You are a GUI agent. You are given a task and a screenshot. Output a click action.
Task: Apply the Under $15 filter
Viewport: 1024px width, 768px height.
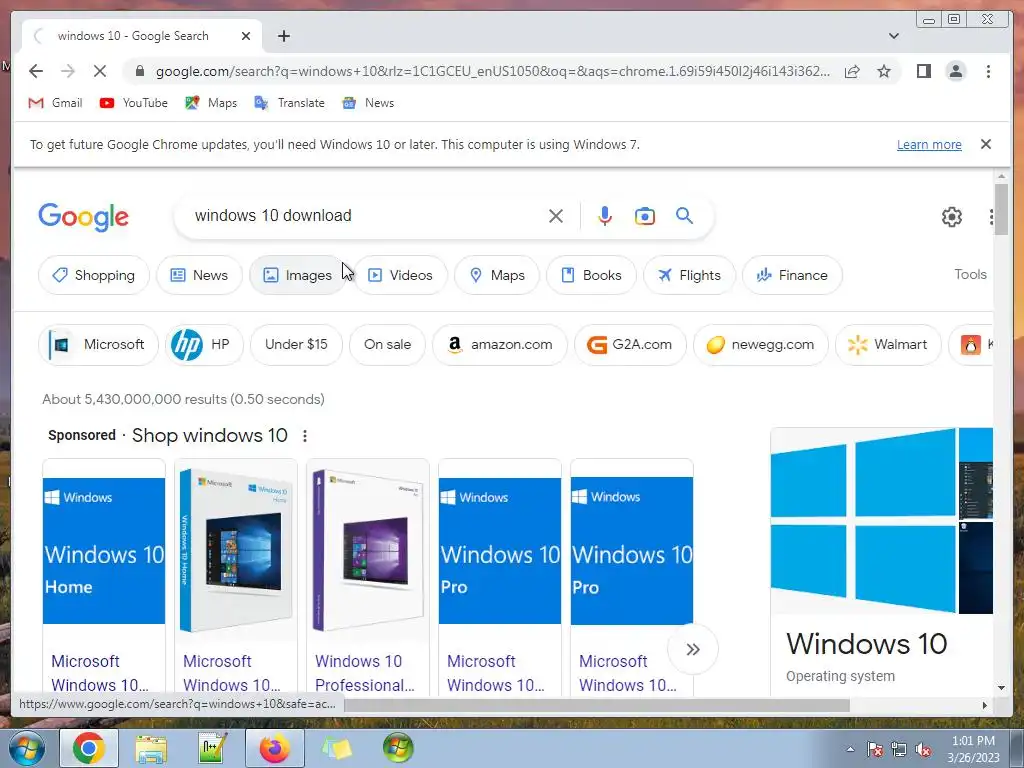coord(296,344)
